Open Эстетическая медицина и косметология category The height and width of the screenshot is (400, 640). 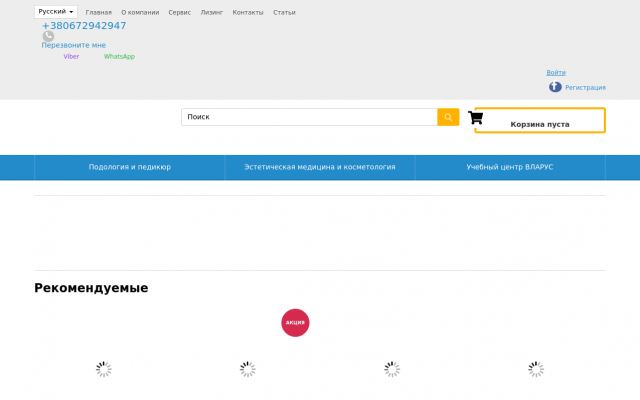tap(320, 167)
